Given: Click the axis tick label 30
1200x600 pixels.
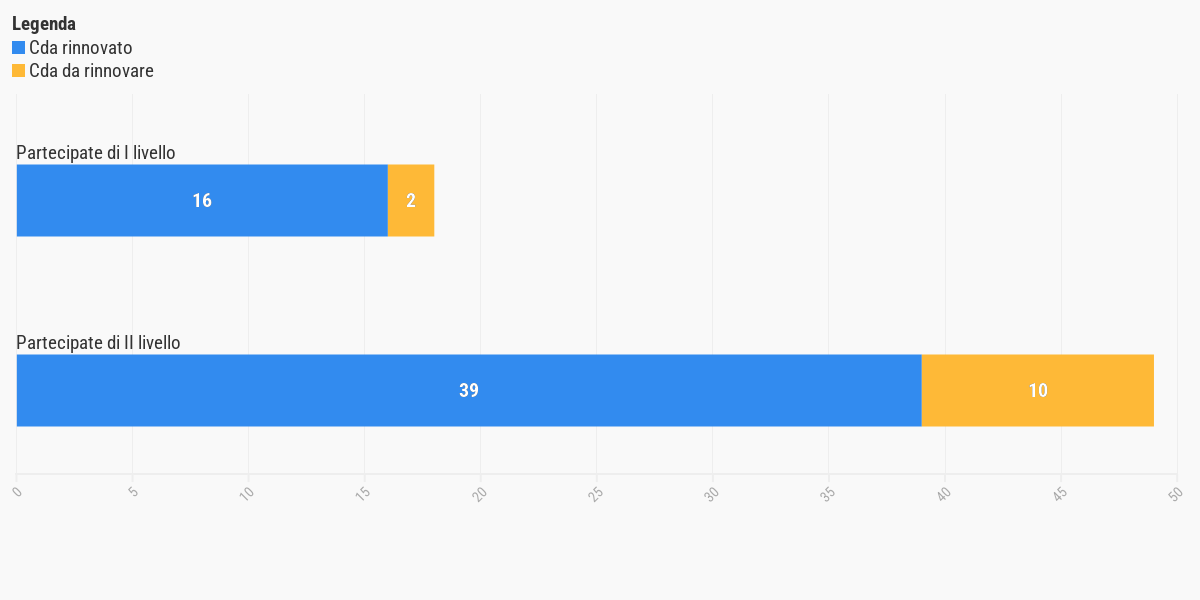Looking at the screenshot, I should [711, 492].
